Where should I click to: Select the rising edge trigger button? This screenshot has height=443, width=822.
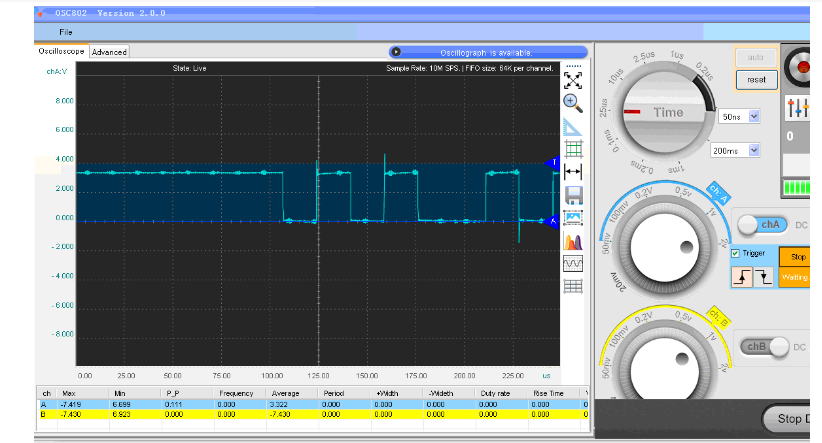click(x=740, y=276)
